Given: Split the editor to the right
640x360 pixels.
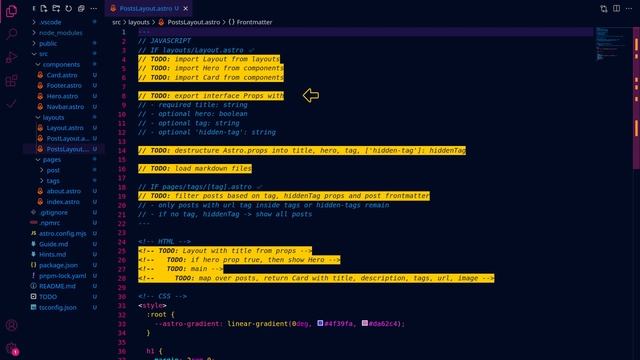Looking at the screenshot, I should click(616, 9).
